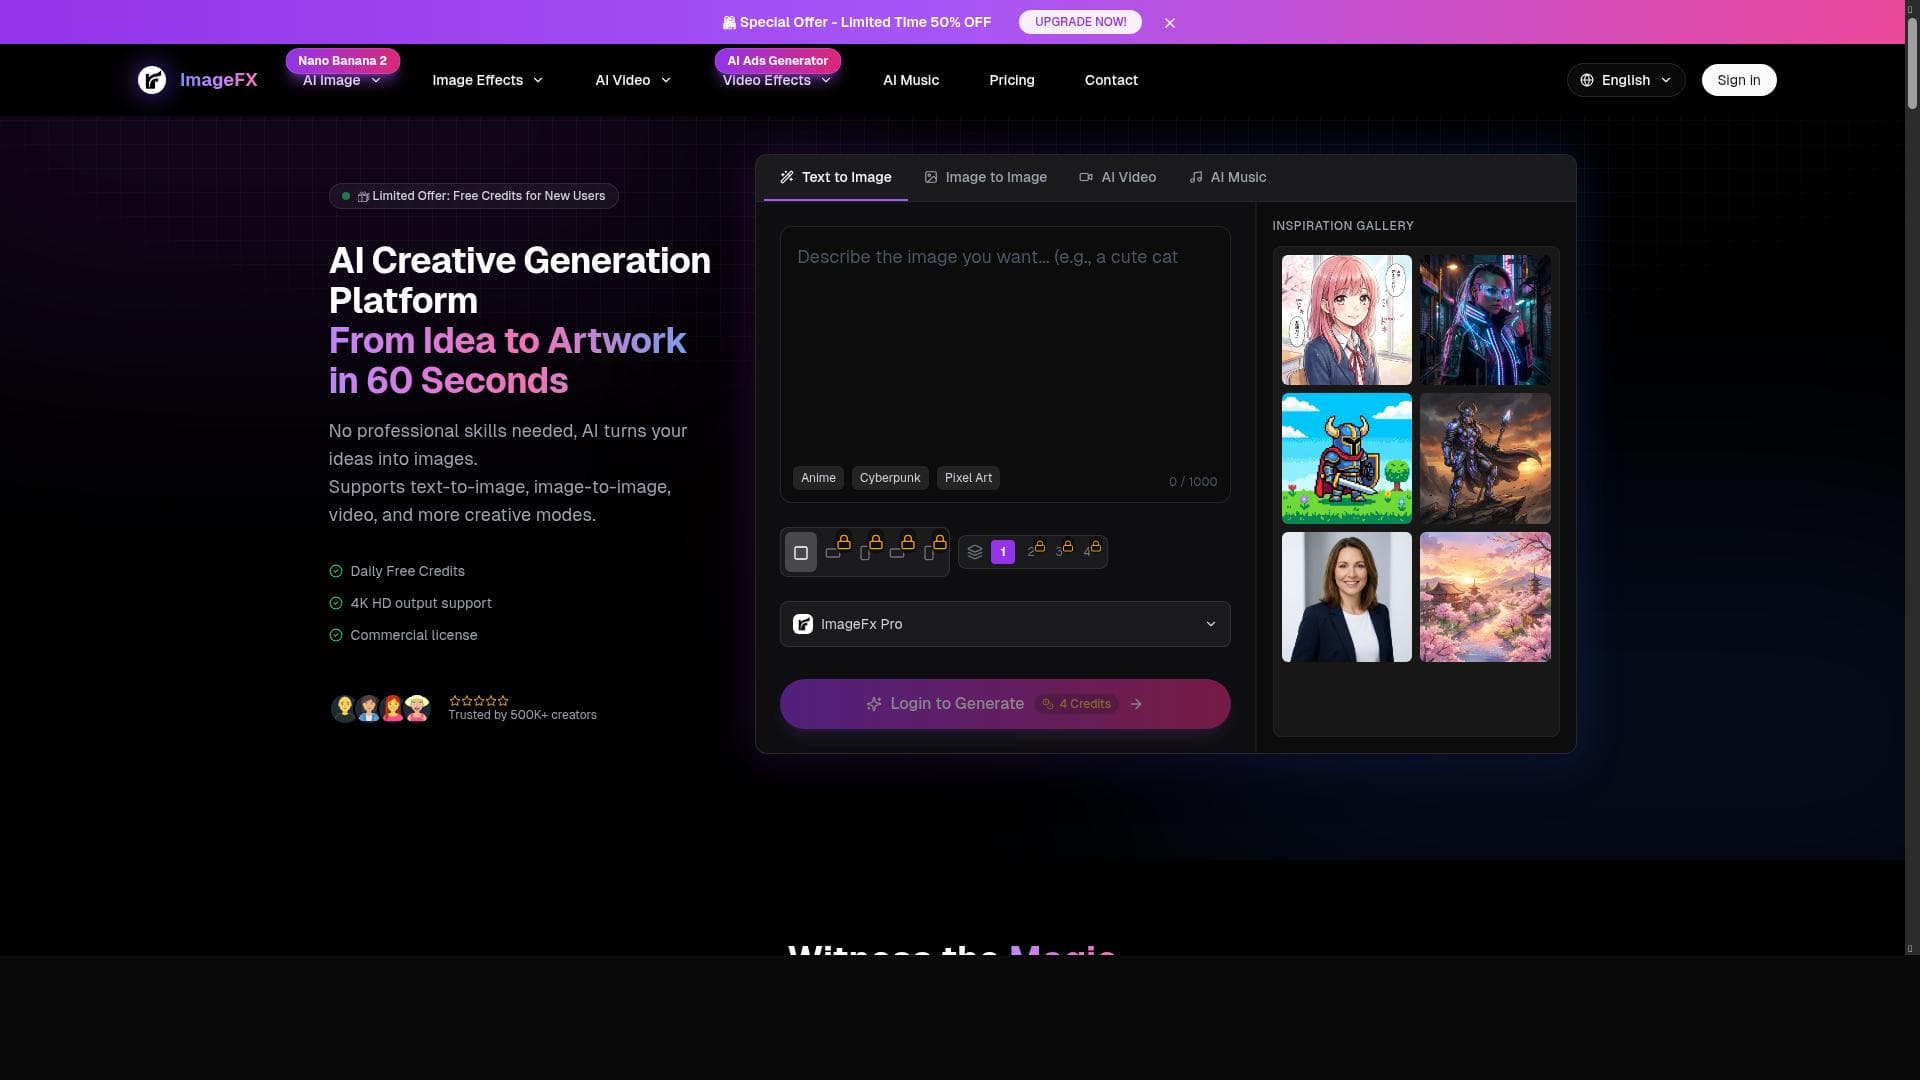Click the ImageFX logo icon
Screen dimensions: 1920x1080
click(x=152, y=80)
